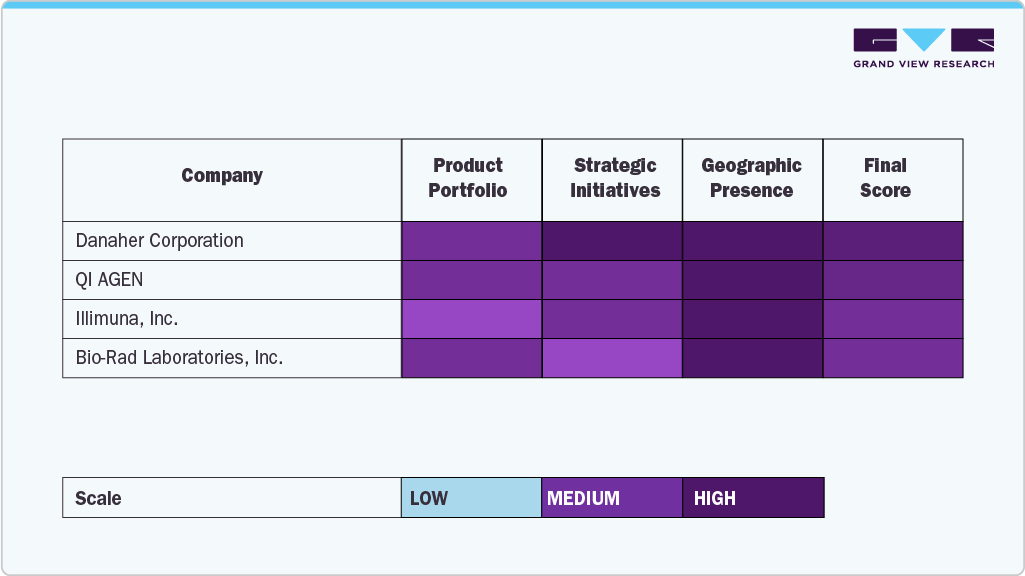The width and height of the screenshot is (1025, 576).
Task: Click the Product Portfolio column header
Action: tap(468, 178)
